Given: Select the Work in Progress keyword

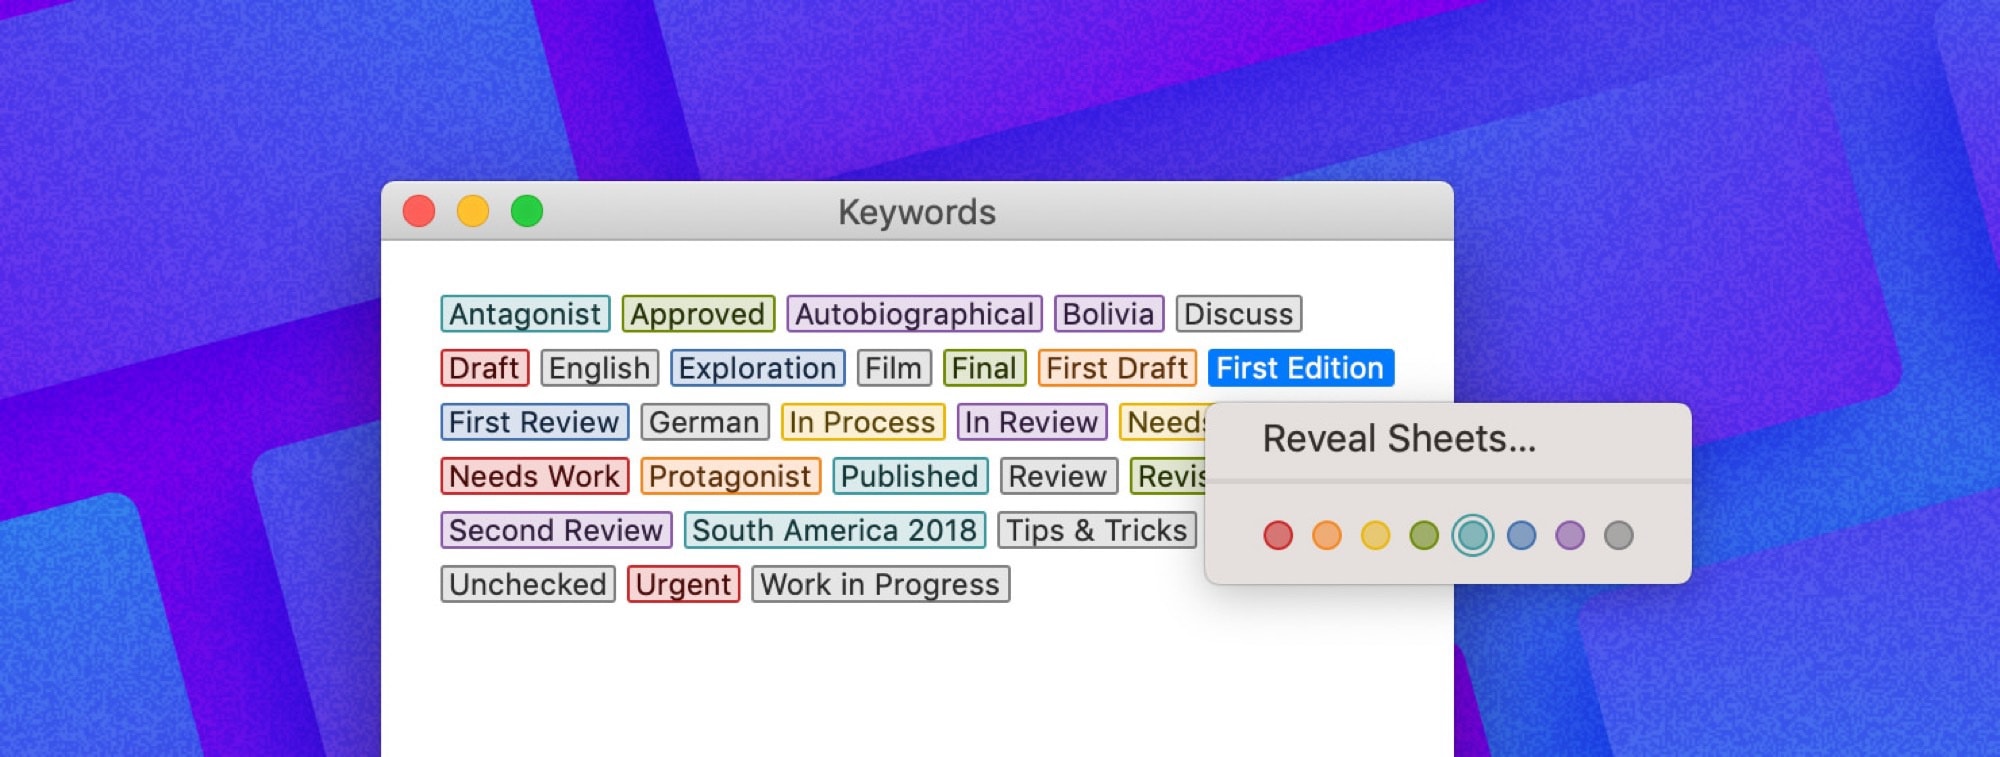Looking at the screenshot, I should coord(881,584).
